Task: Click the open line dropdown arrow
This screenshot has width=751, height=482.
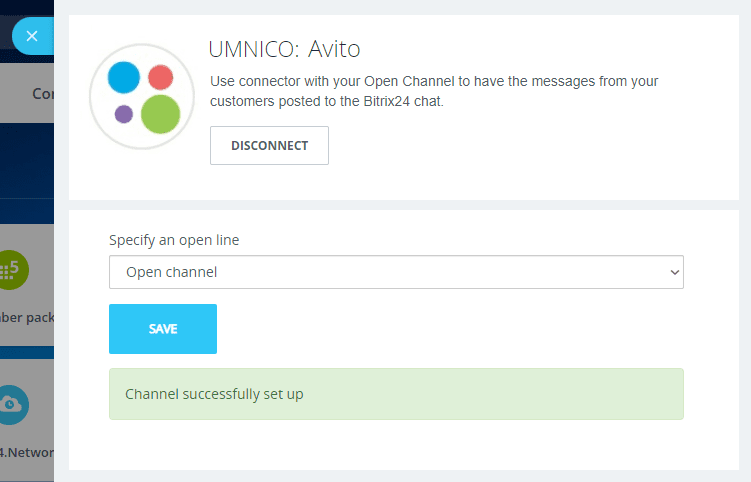Action: (x=672, y=272)
